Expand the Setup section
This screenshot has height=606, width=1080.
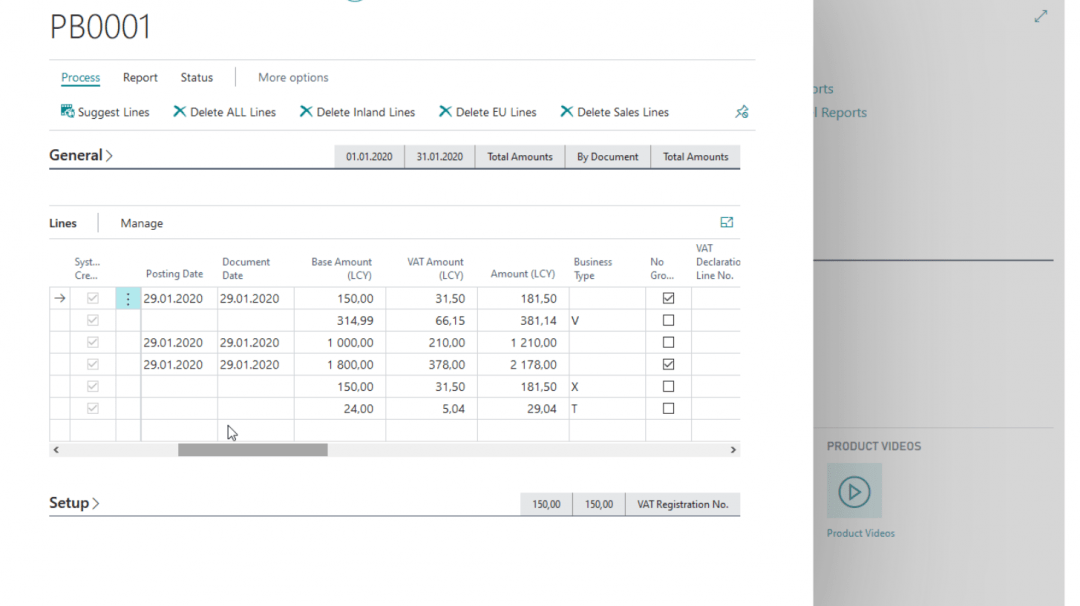pyautogui.click(x=74, y=503)
